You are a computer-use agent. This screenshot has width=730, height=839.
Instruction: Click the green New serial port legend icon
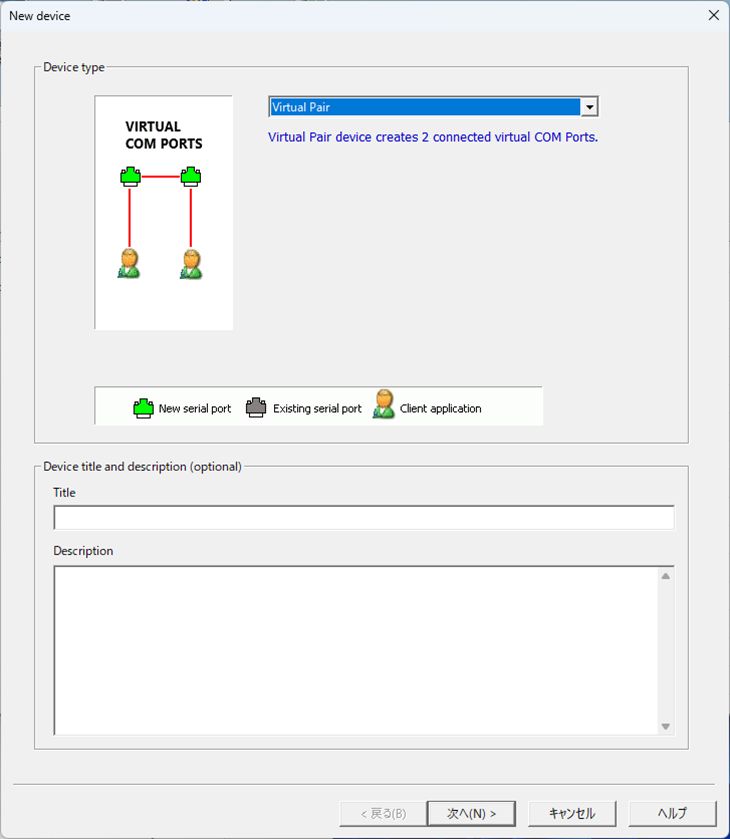pyautogui.click(x=144, y=408)
